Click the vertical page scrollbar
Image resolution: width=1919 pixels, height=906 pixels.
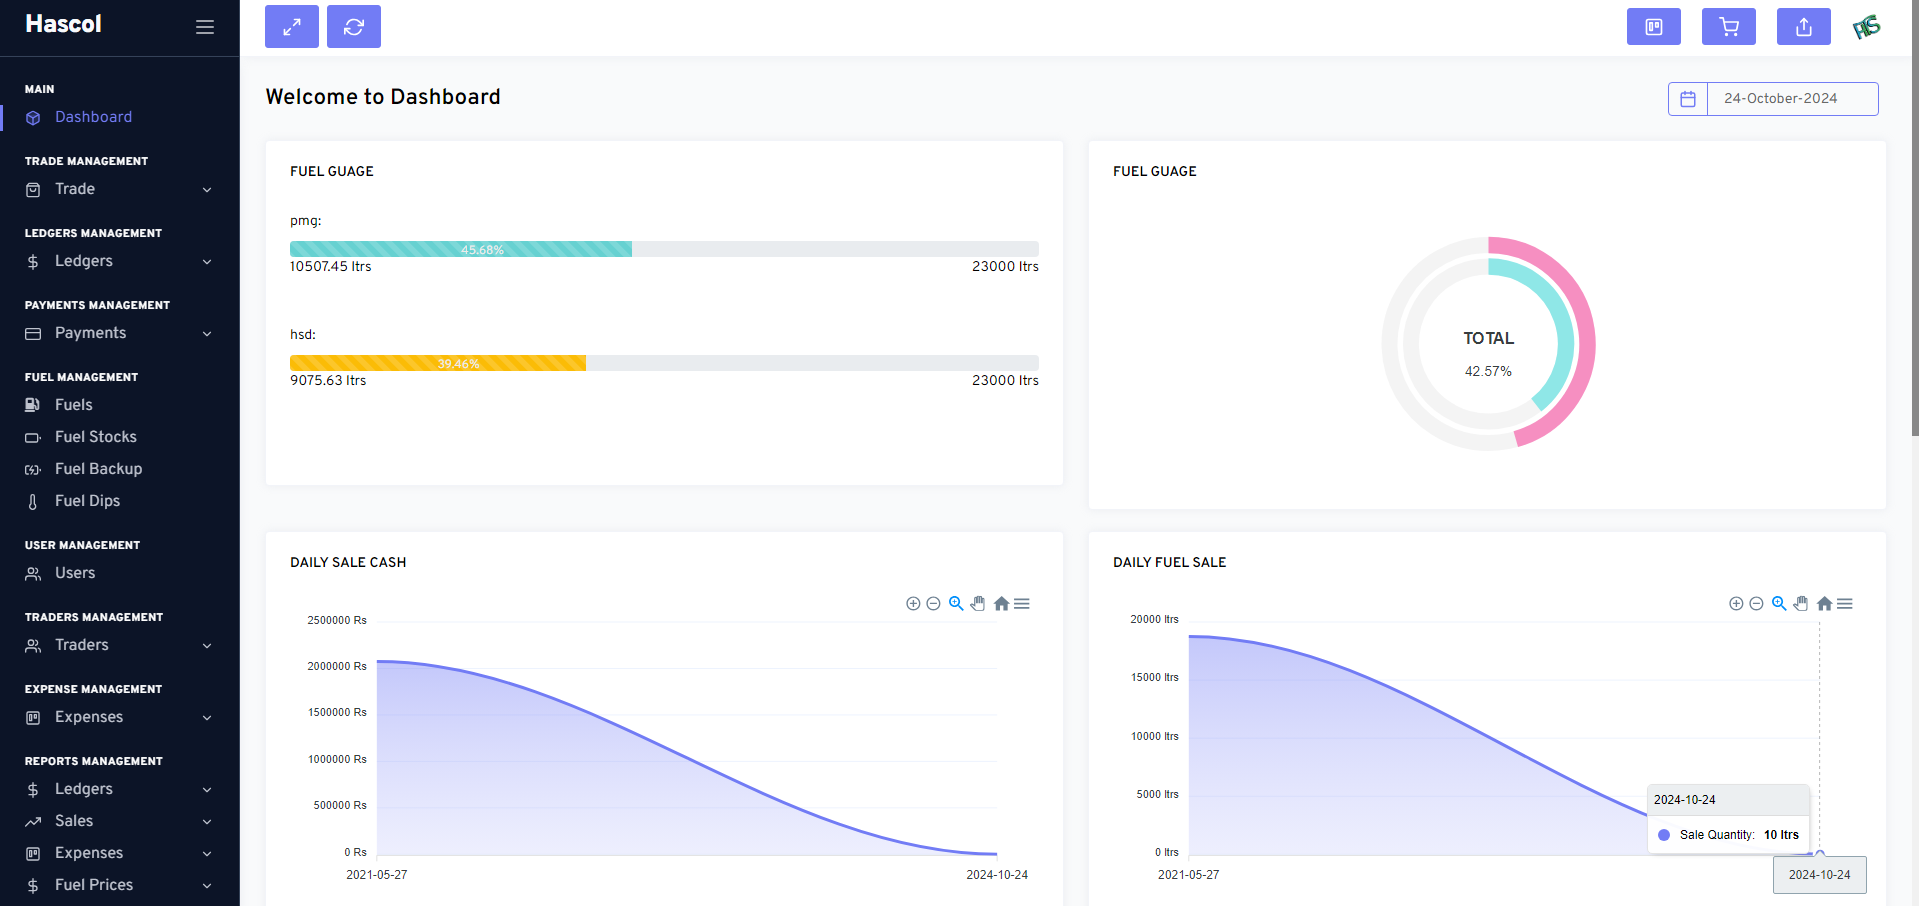tap(1914, 220)
